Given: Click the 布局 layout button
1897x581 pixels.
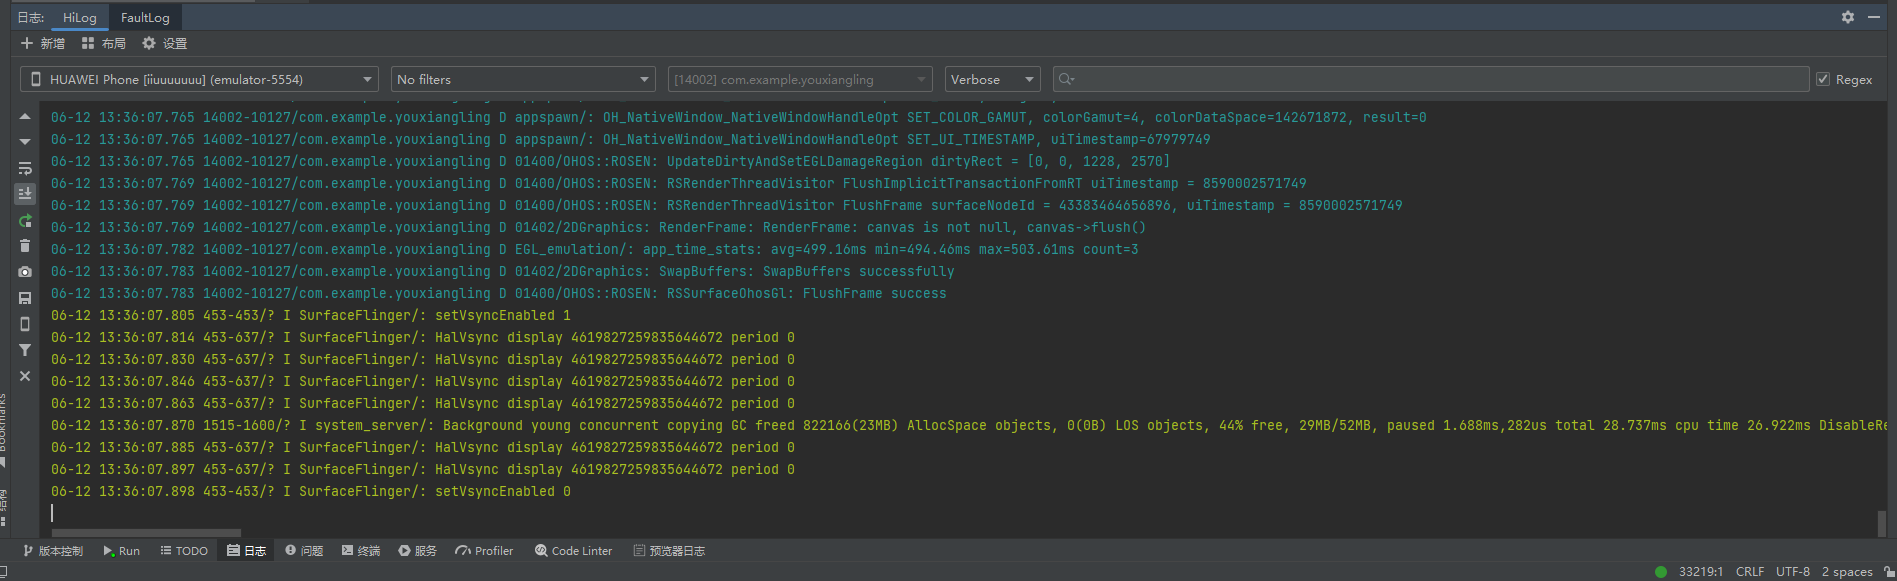Looking at the screenshot, I should click(104, 43).
